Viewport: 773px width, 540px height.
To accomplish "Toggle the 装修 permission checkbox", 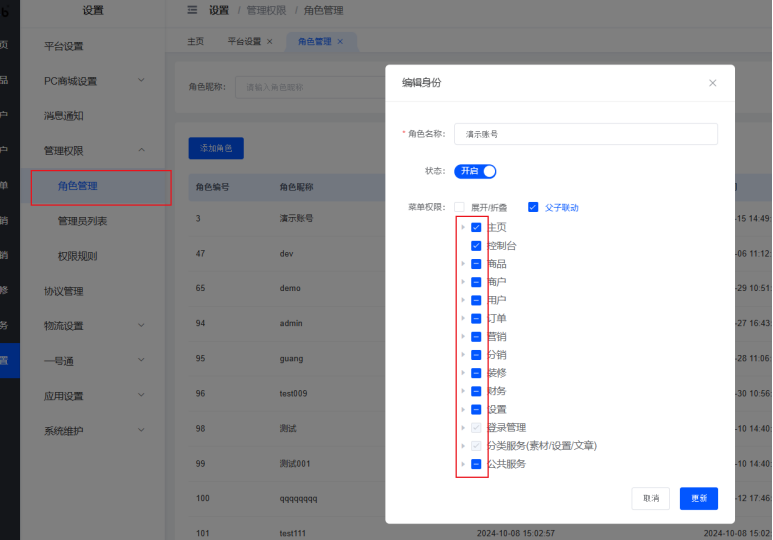I will (476, 373).
